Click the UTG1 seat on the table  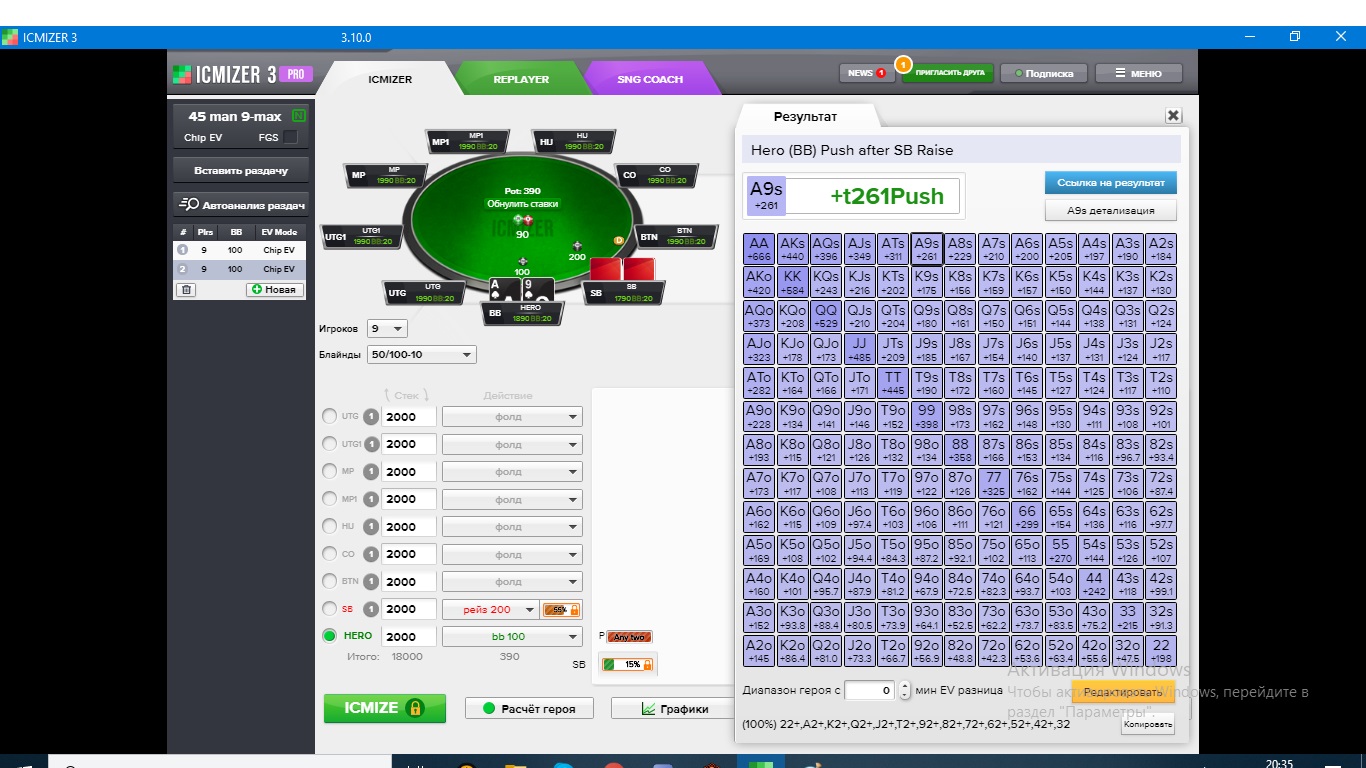click(x=363, y=237)
